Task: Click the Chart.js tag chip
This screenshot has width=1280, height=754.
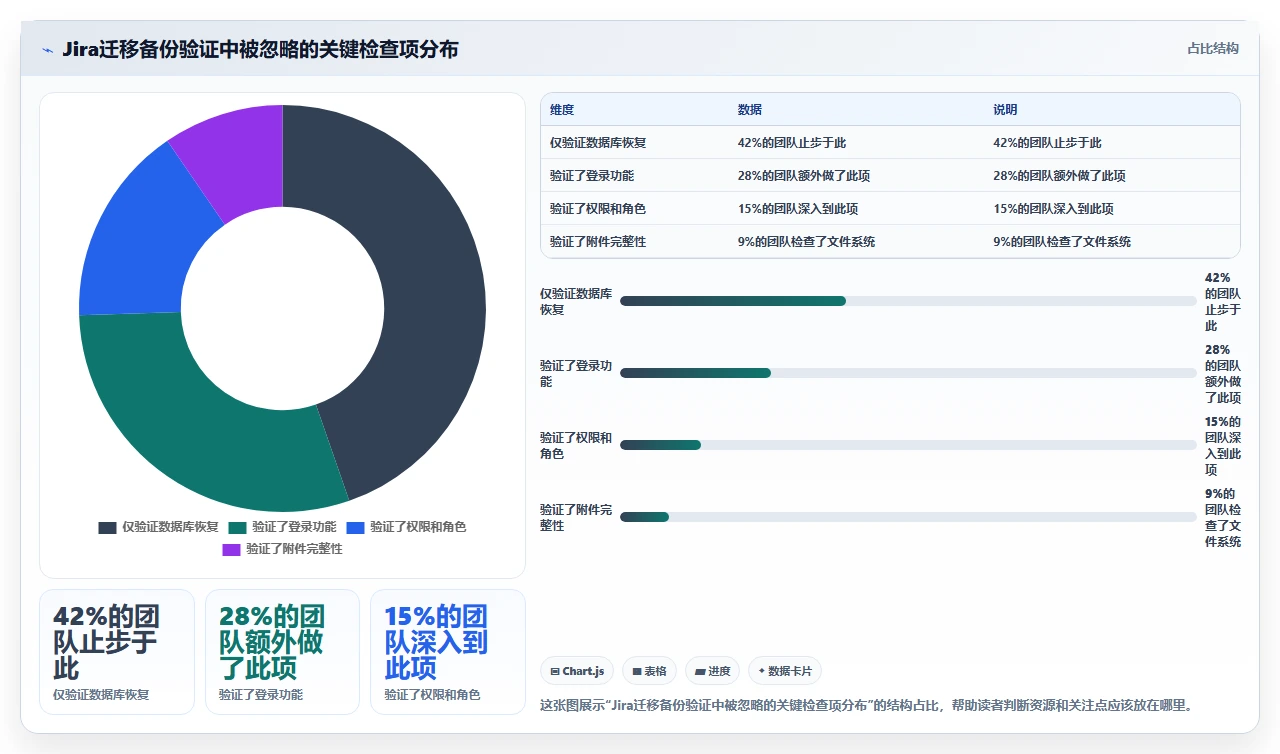Action: (577, 671)
